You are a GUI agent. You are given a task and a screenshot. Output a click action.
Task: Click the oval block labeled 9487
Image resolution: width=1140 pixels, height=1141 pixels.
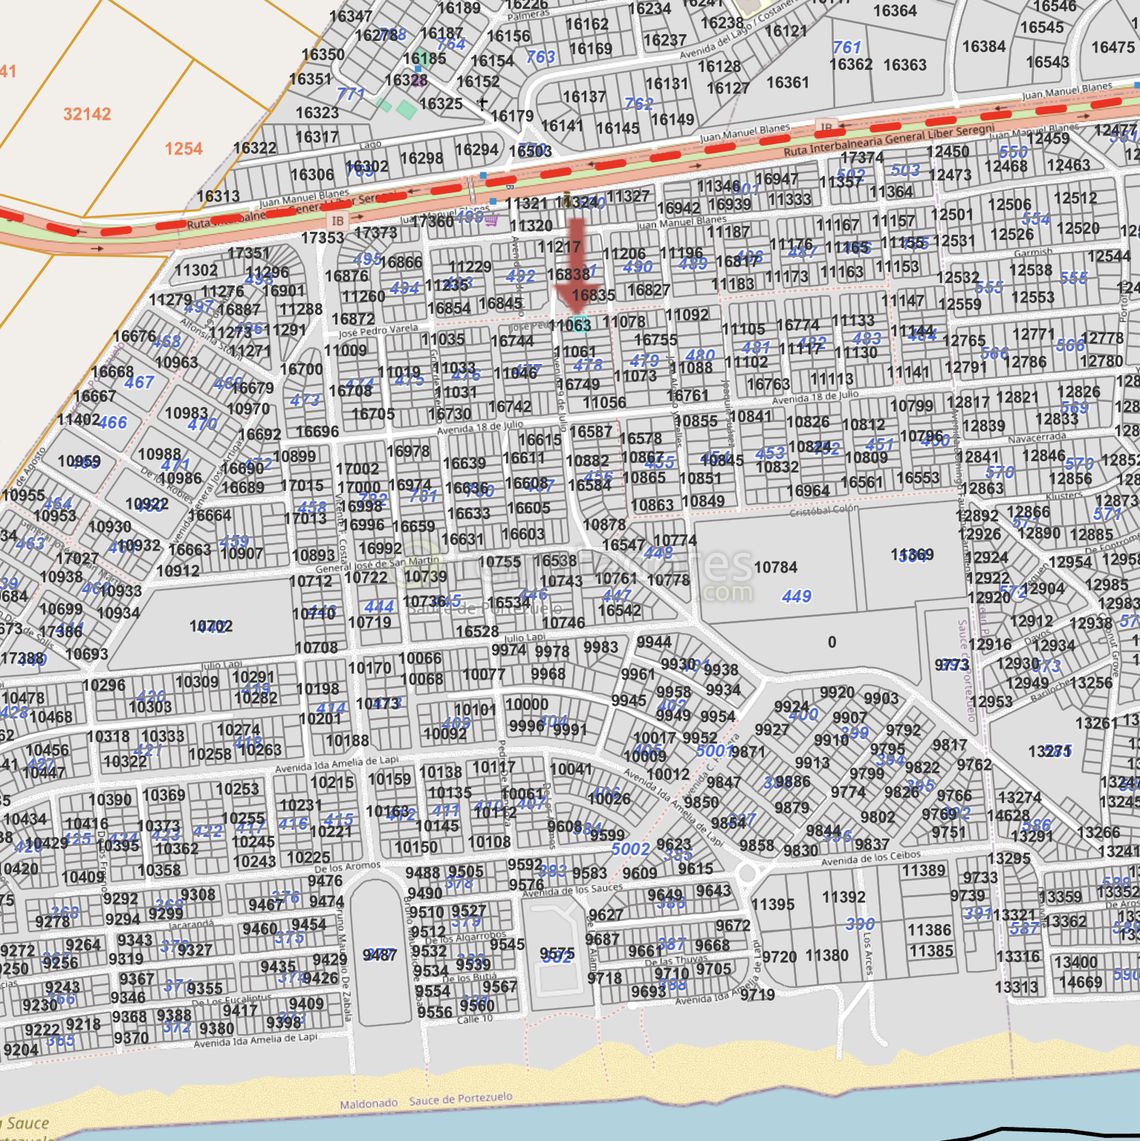(x=380, y=954)
